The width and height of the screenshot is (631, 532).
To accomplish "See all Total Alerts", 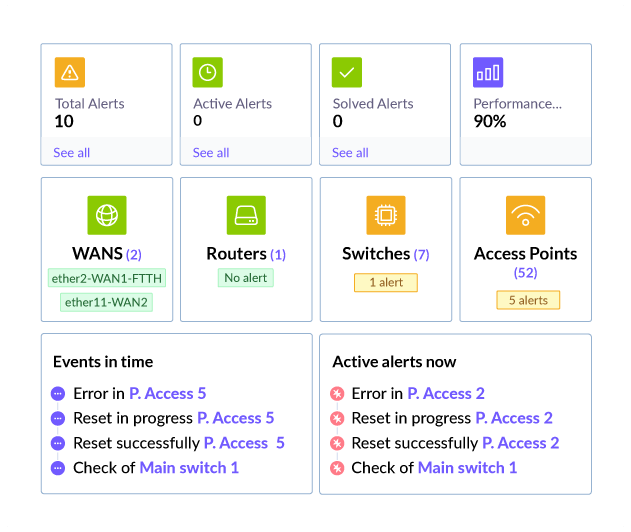I will tap(72, 153).
